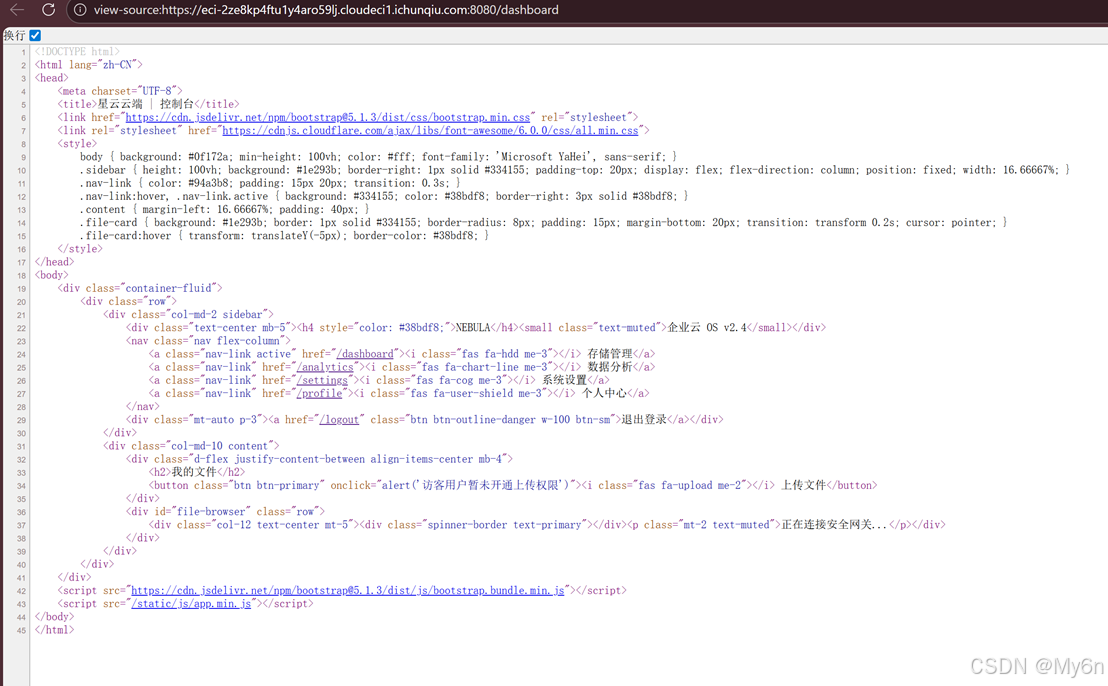This screenshot has width=1108, height=686.
Task: Click the spinner-border text-primary class text
Action: click(505, 525)
